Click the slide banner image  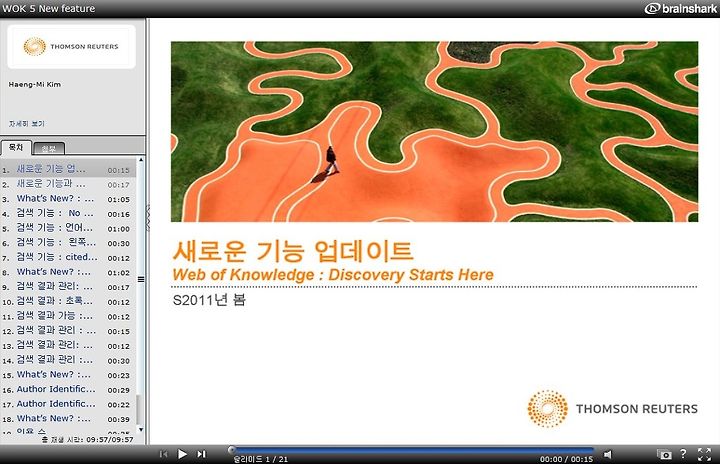click(x=434, y=131)
